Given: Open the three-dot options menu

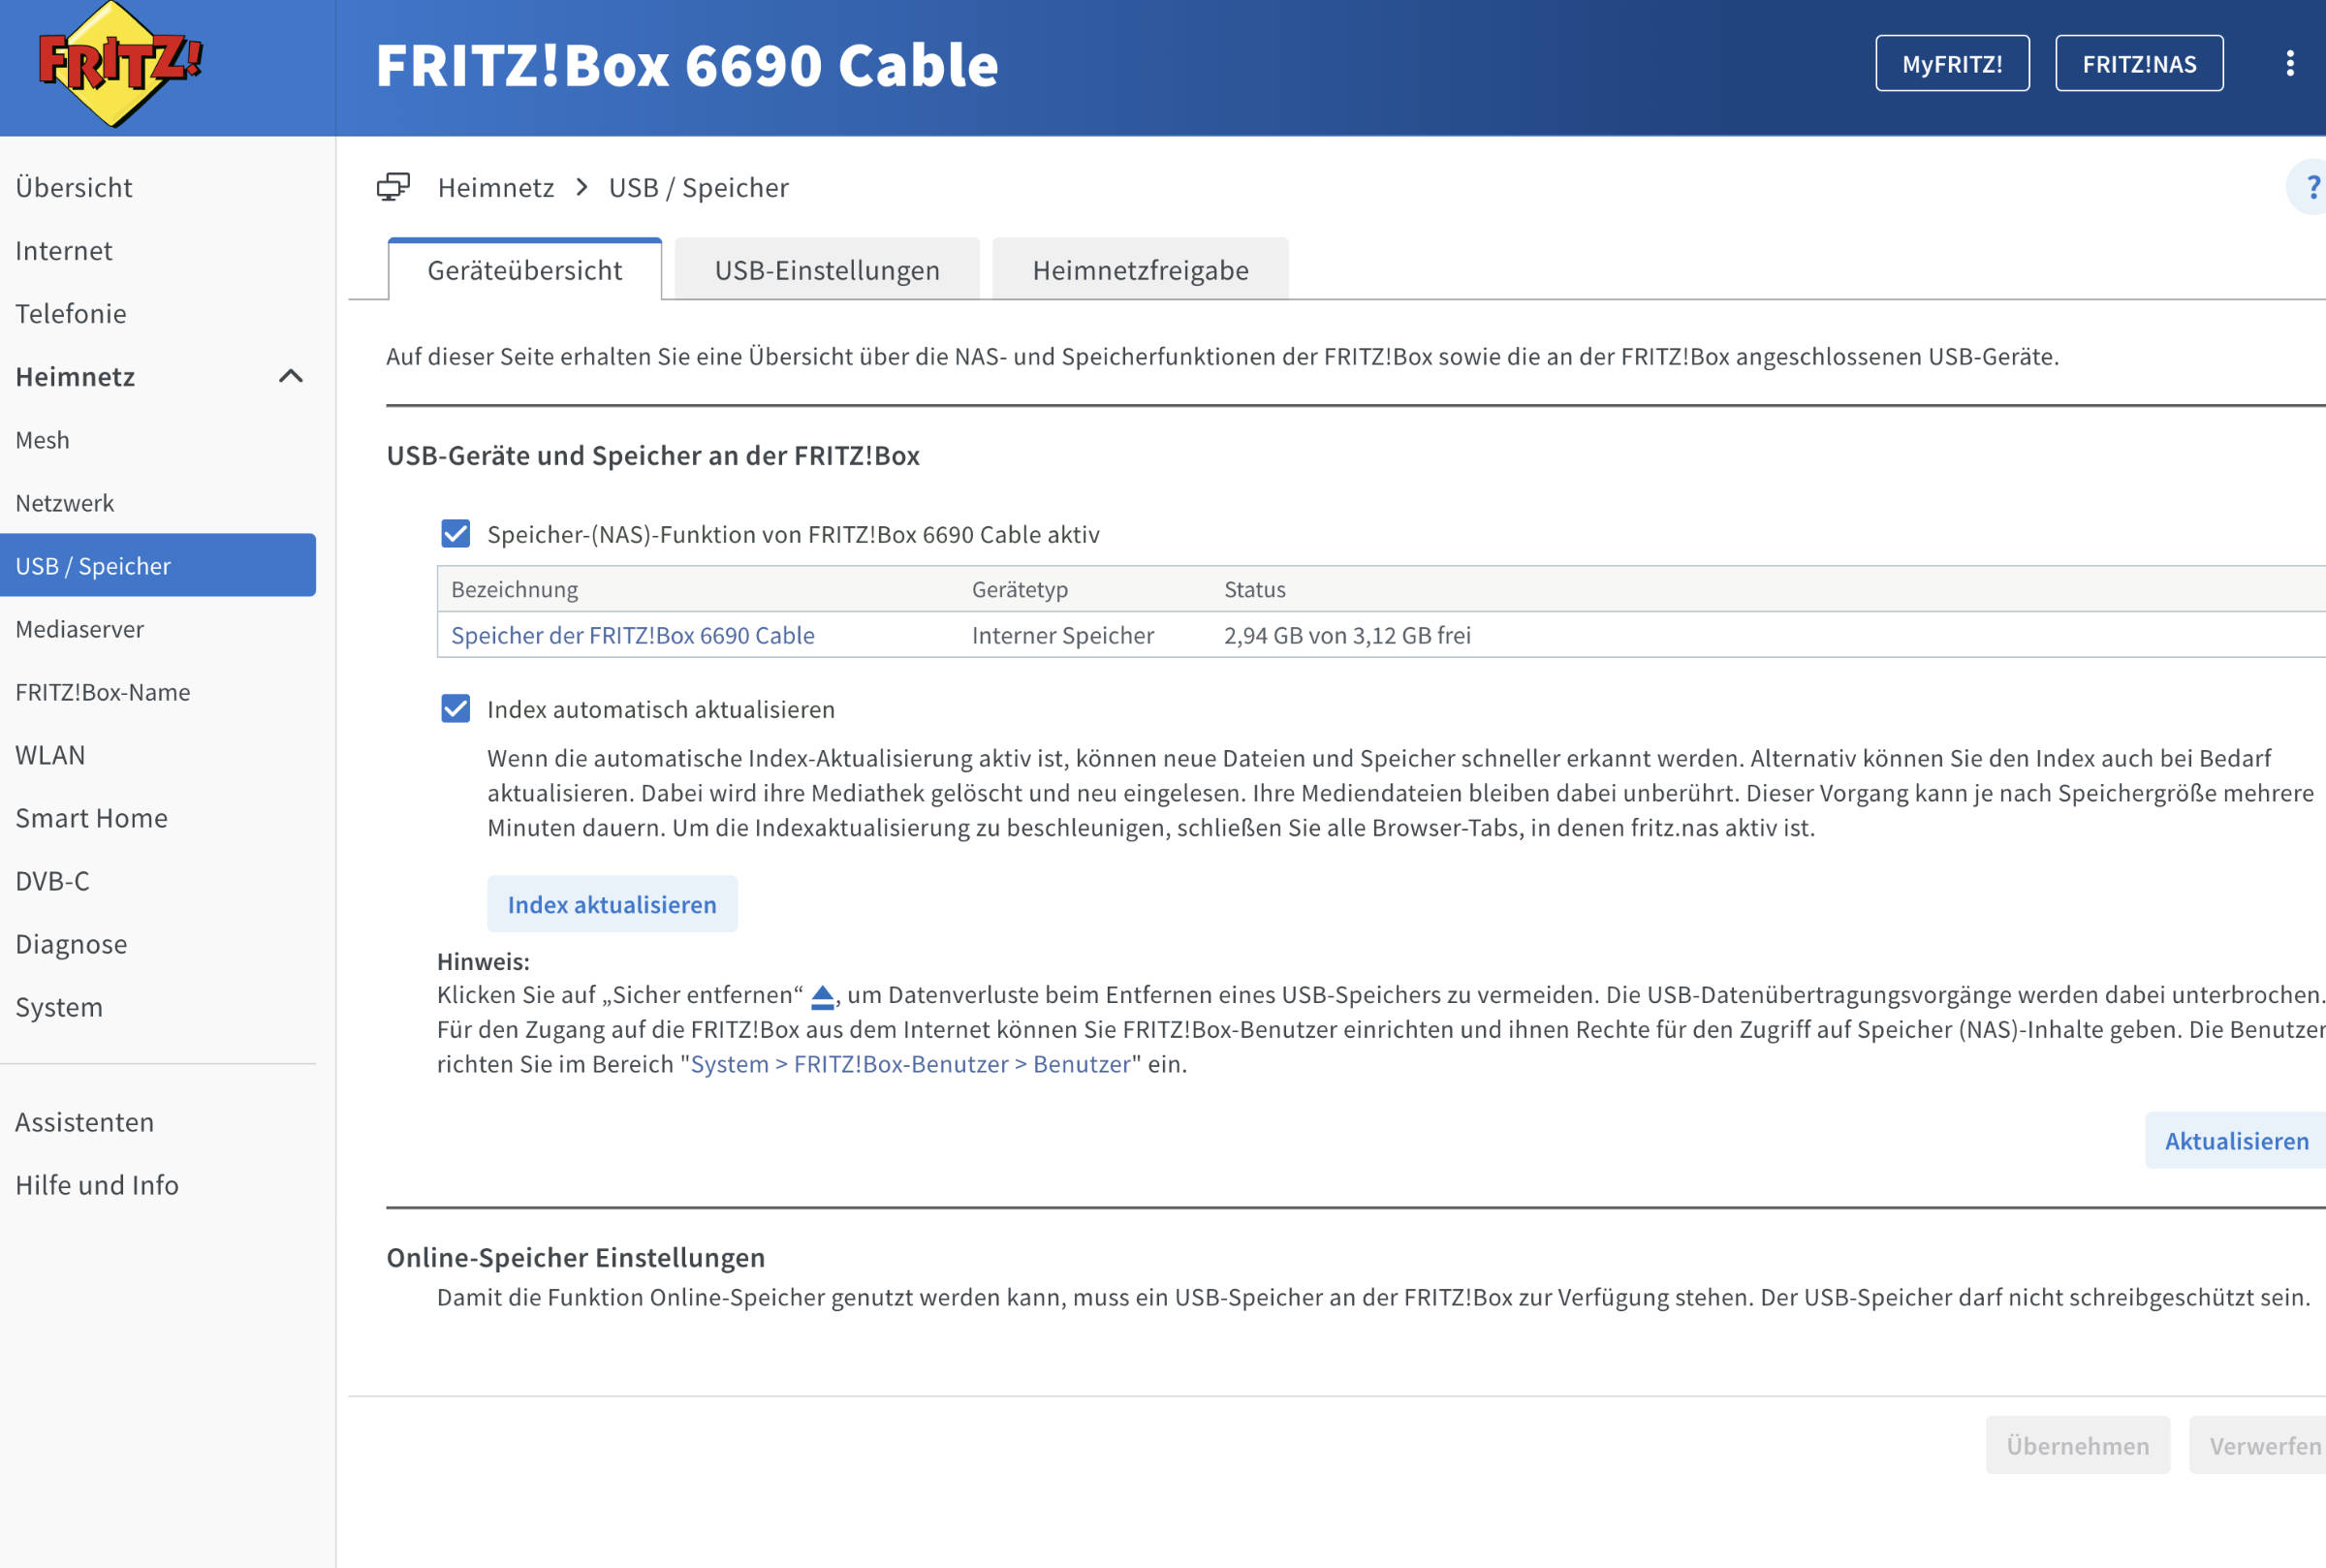Looking at the screenshot, I should coord(2289,64).
